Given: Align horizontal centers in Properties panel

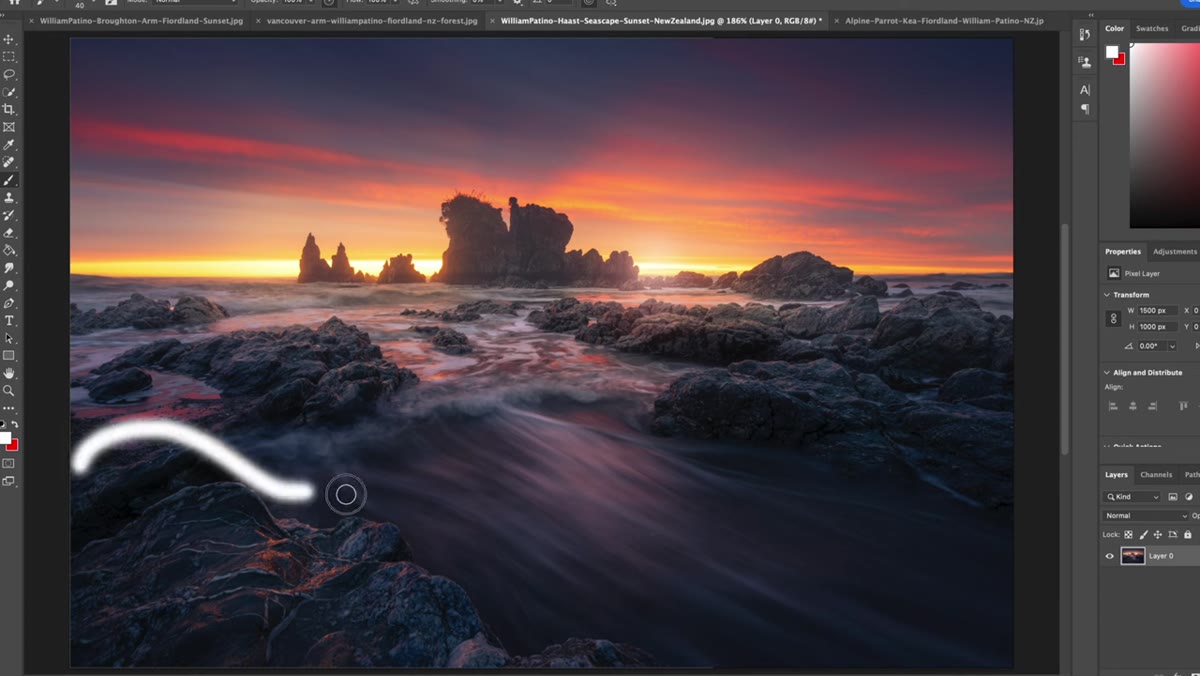Looking at the screenshot, I should tap(1133, 406).
